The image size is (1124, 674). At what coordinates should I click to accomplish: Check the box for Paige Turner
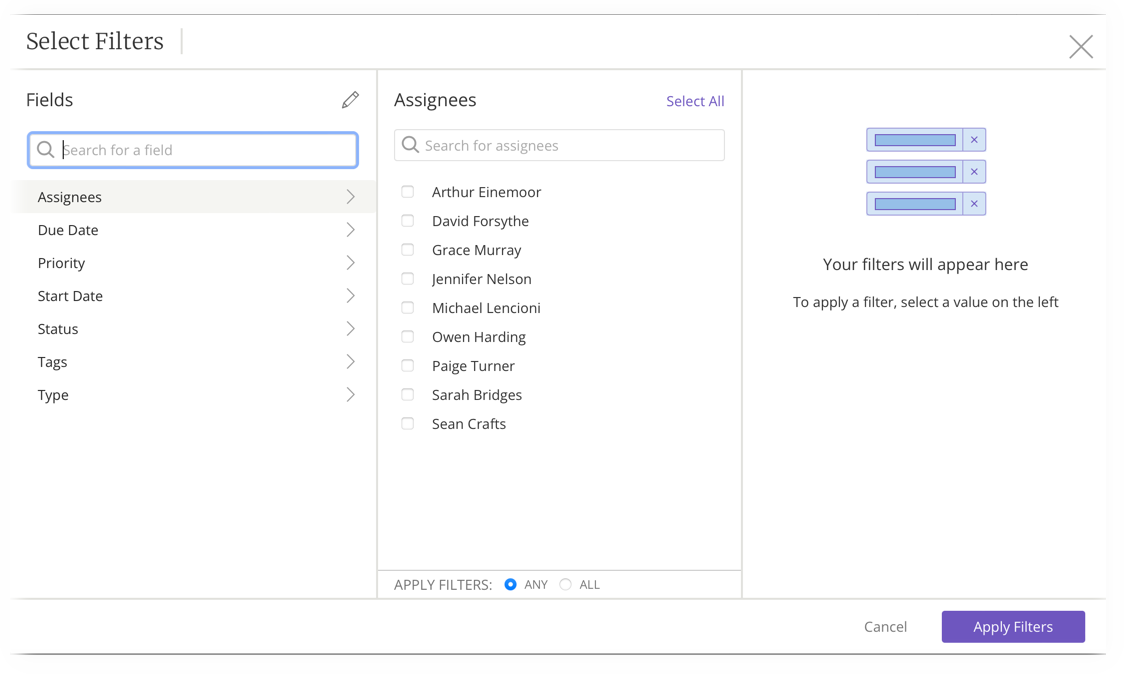point(407,365)
